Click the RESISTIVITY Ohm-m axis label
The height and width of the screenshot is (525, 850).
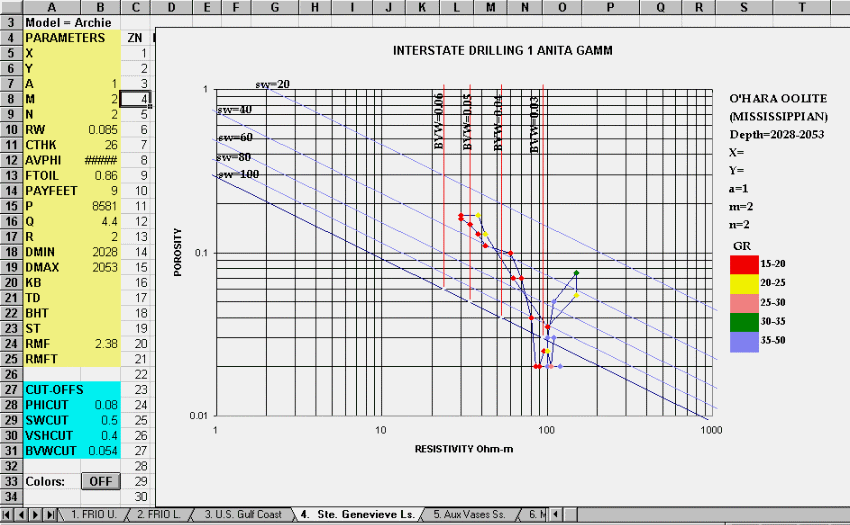[462, 449]
